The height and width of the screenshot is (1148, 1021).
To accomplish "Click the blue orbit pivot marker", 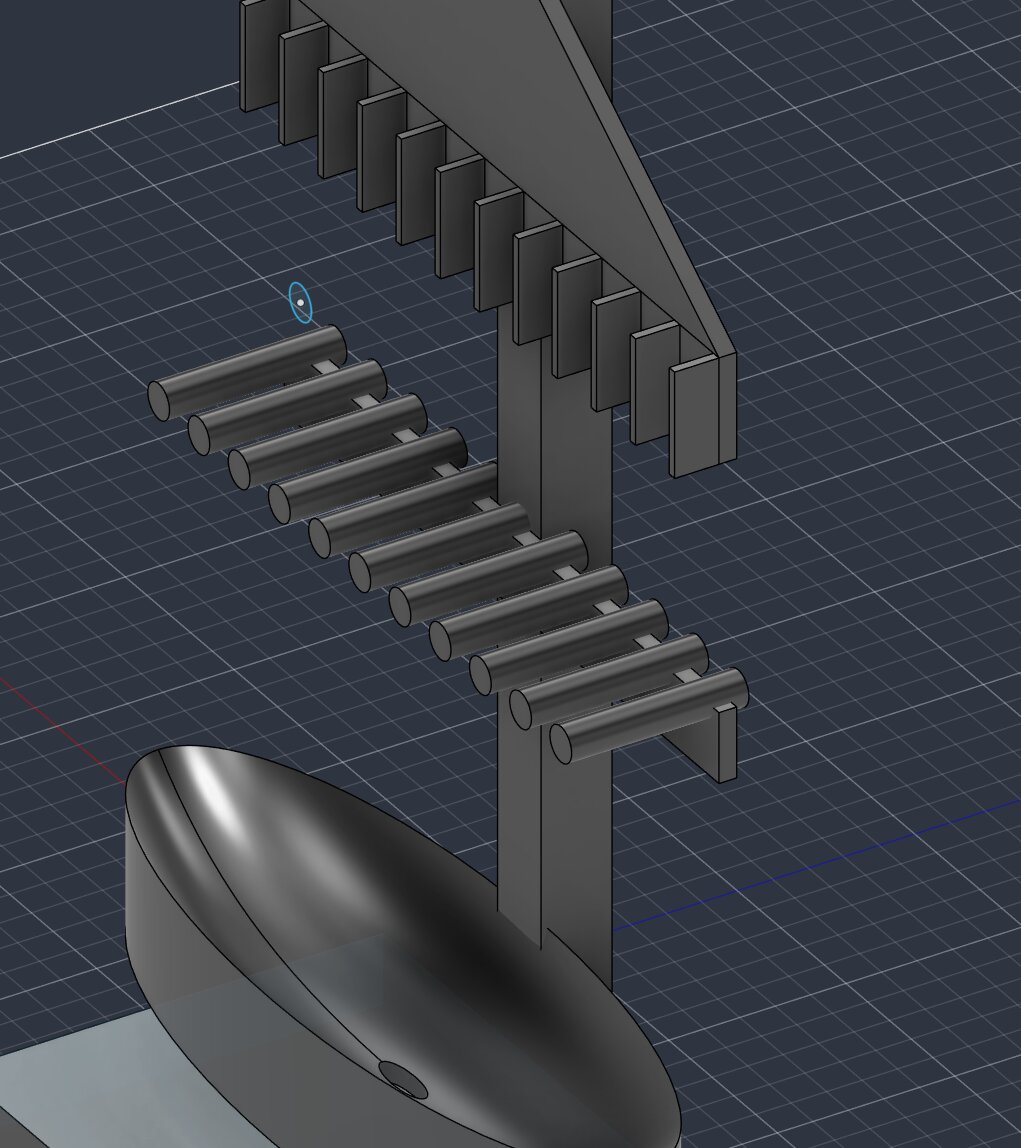I will tap(300, 302).
